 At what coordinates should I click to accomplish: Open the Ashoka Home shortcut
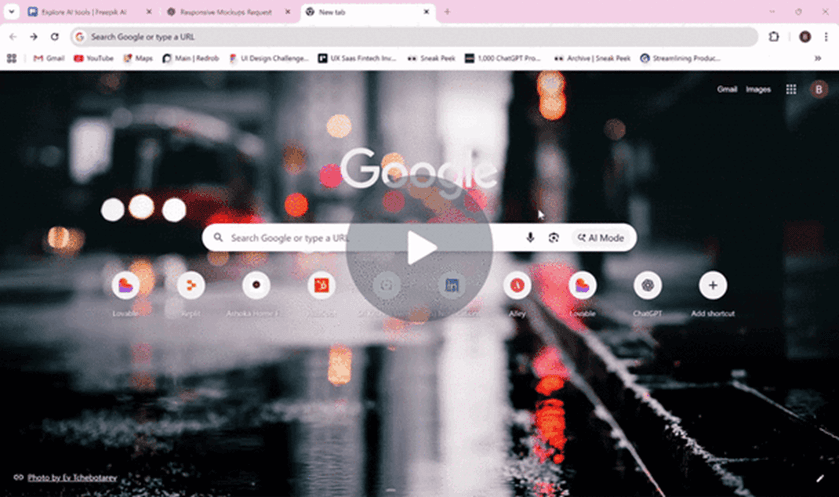(256, 285)
